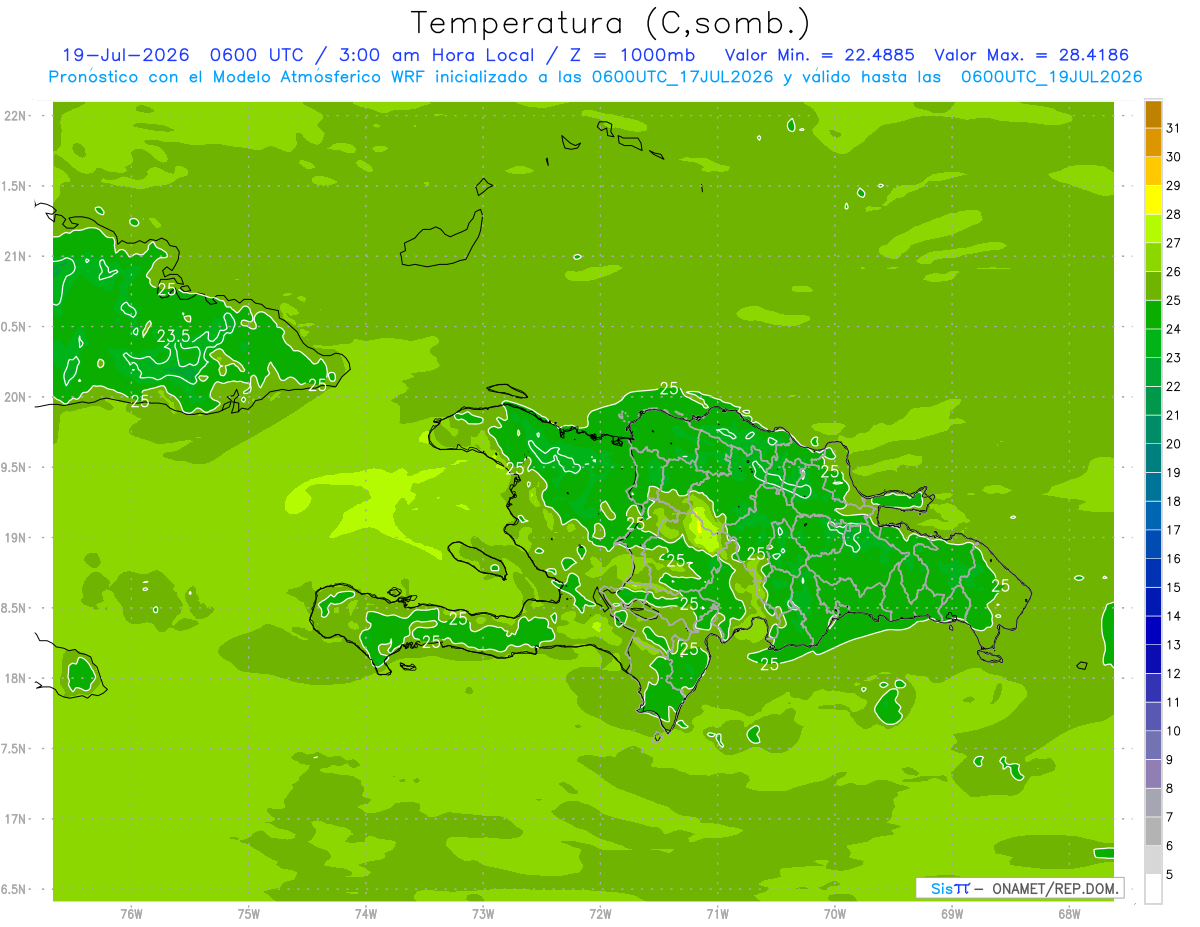Screen dimensions: 1200x927
Task: Click the amber swatch between 29 and 30
Action: point(1153,171)
